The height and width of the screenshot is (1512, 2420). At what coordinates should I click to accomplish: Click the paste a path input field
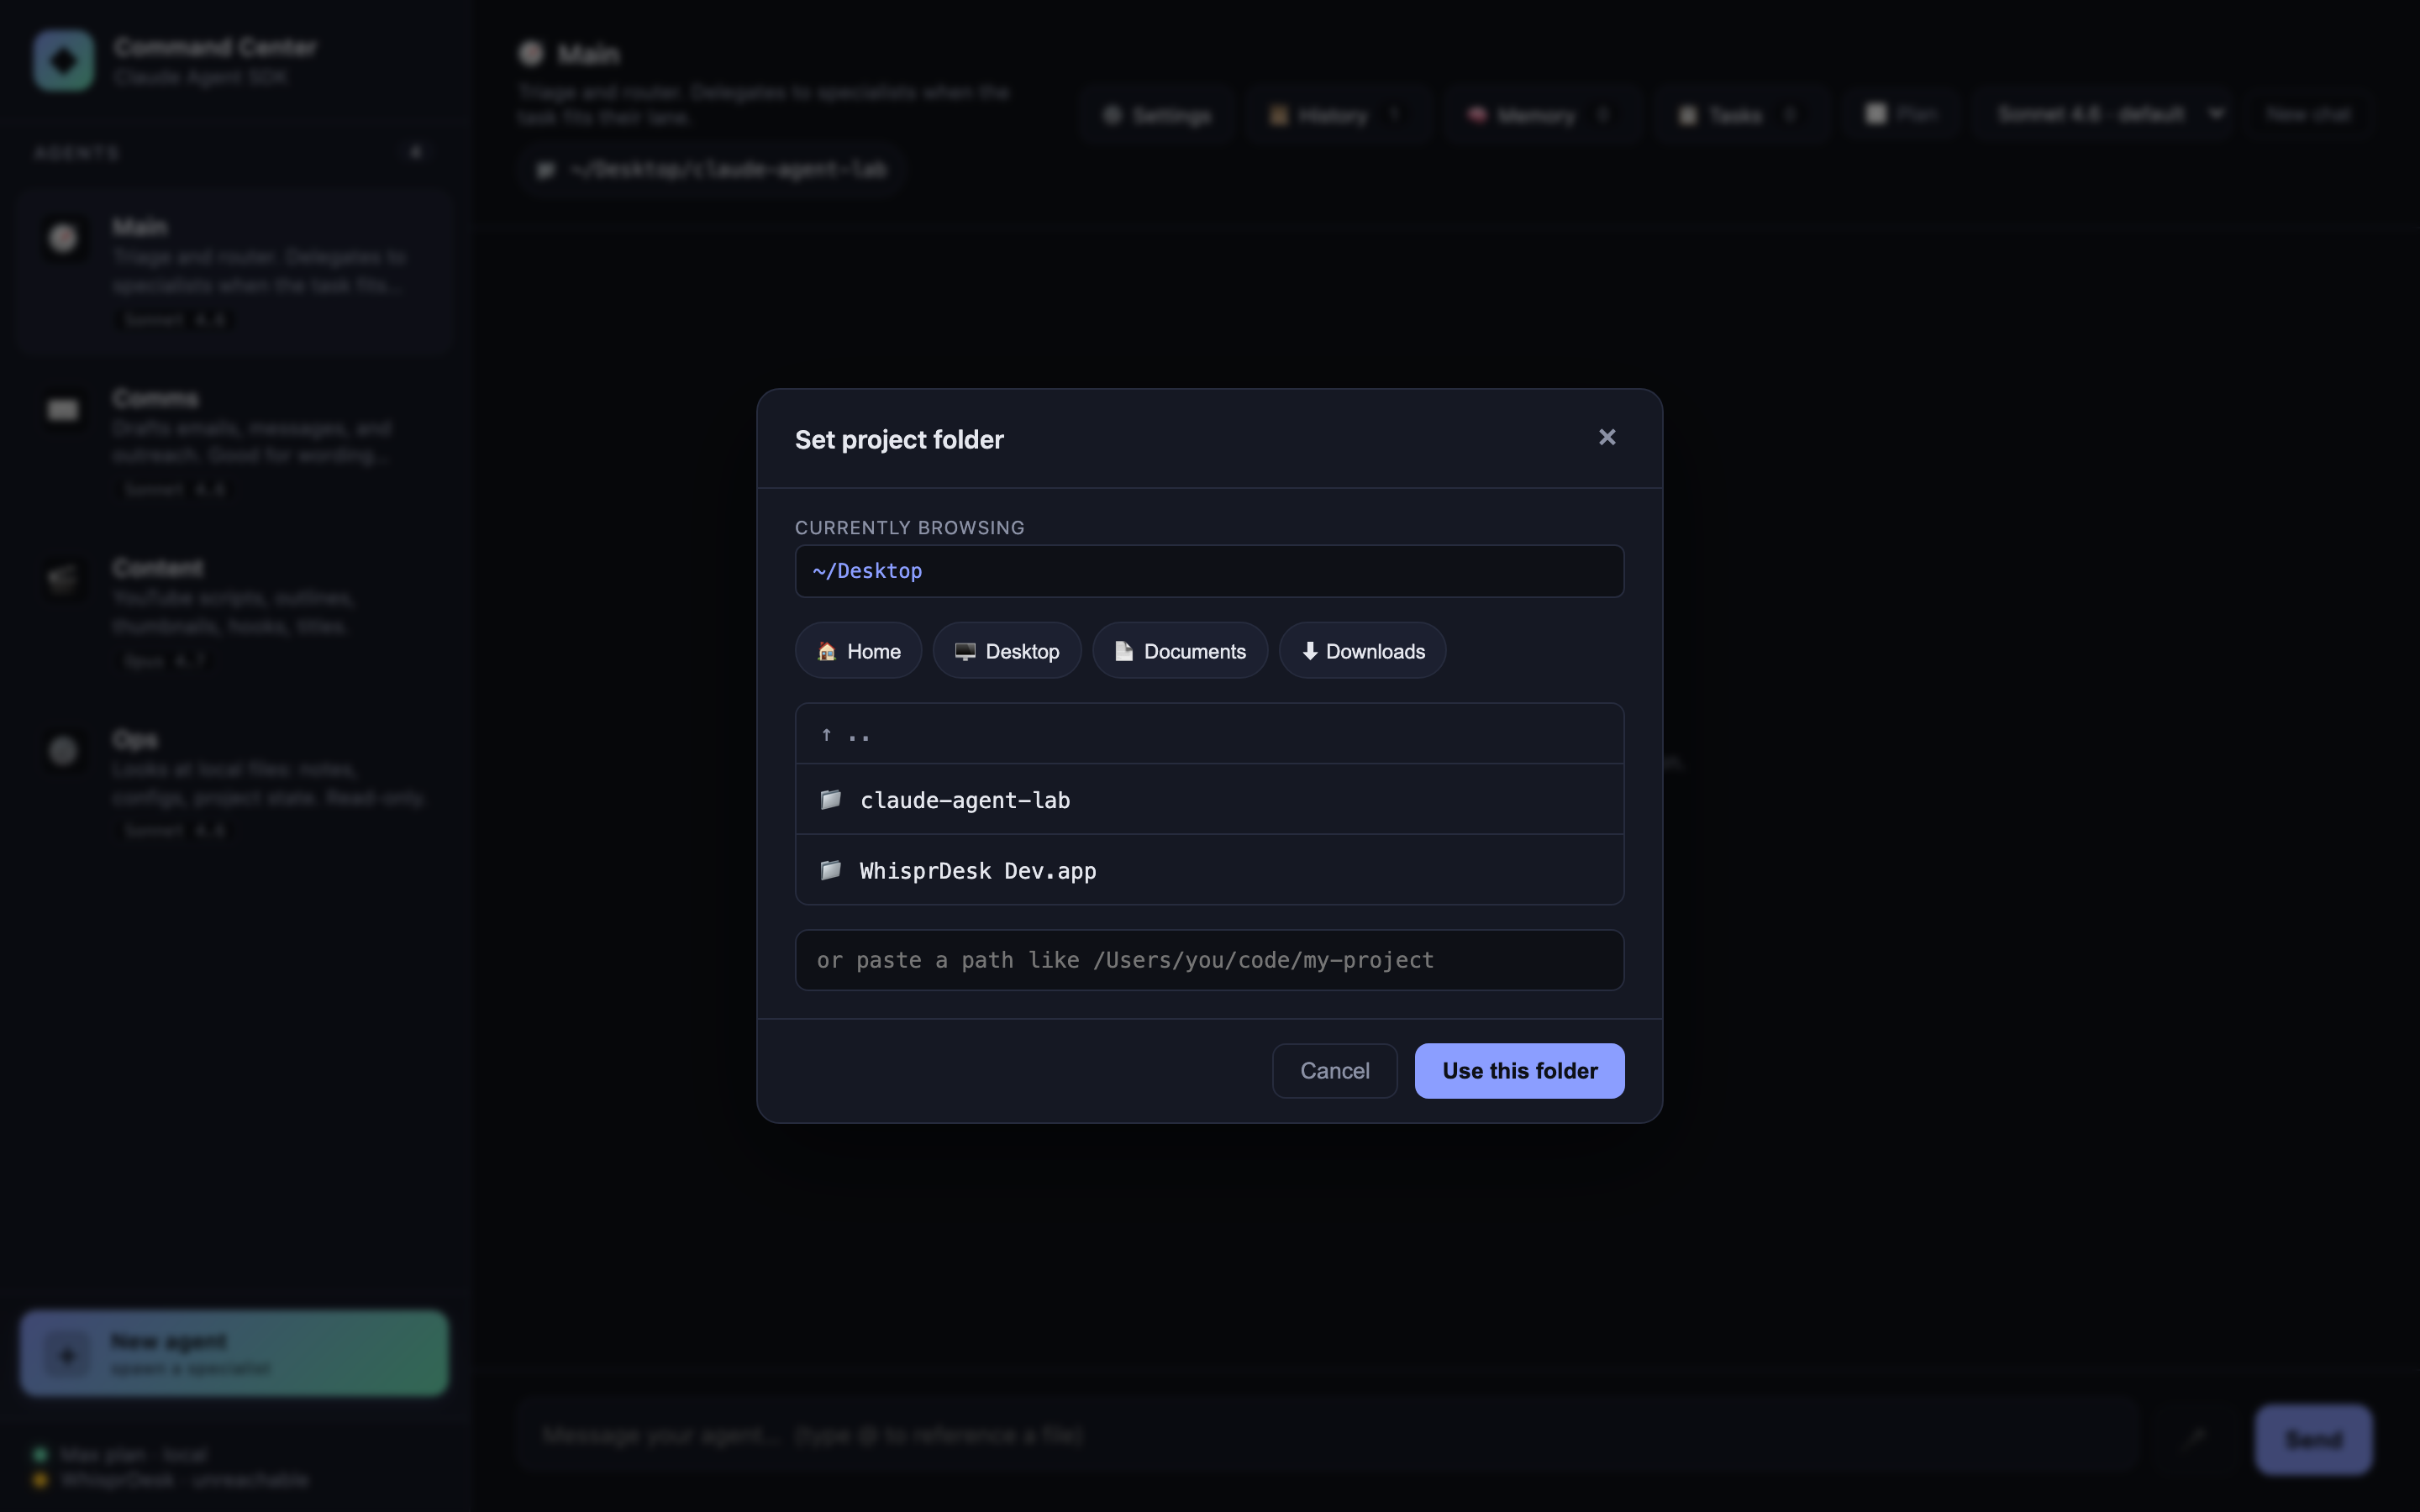1208,960
